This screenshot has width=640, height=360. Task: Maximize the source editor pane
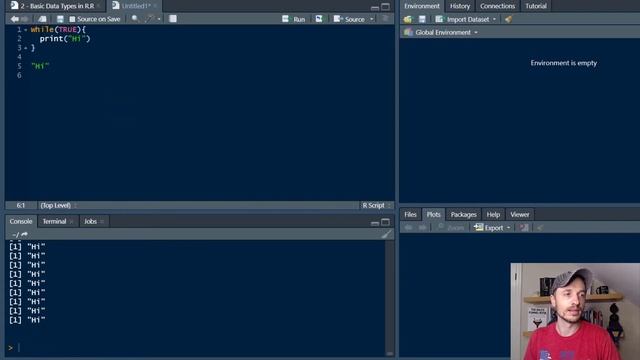(385, 7)
